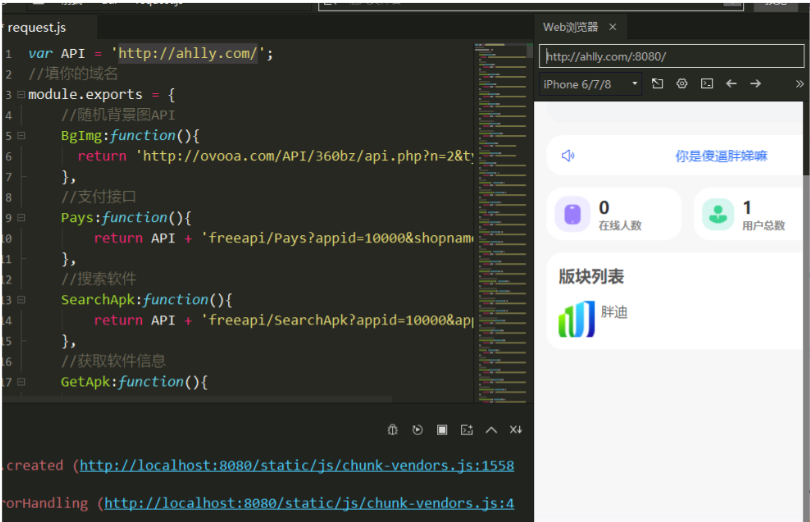810x522 pixels.
Task: Open the iPhone 6/7/8 device dropdown
Action: click(x=590, y=84)
